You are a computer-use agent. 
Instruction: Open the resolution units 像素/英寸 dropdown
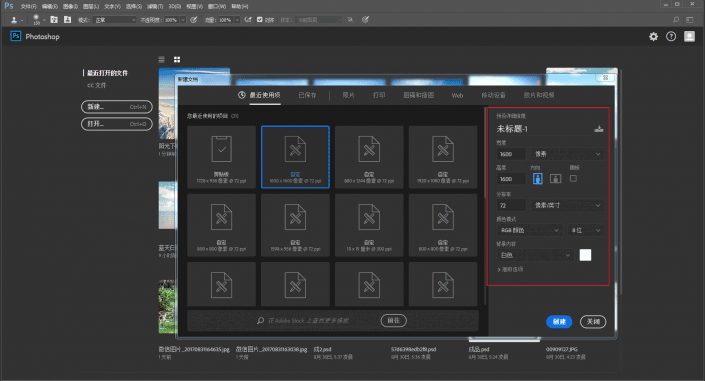coord(567,206)
